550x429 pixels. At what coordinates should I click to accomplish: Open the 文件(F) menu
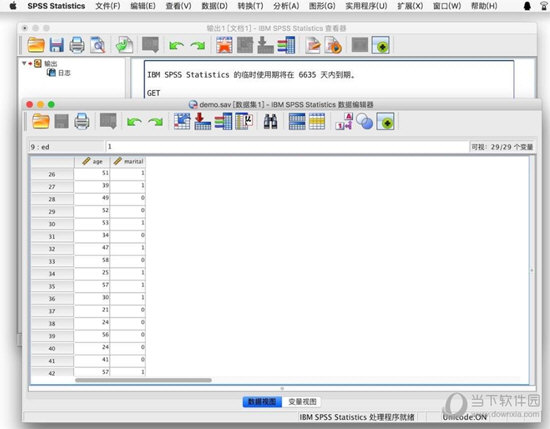pos(108,6)
